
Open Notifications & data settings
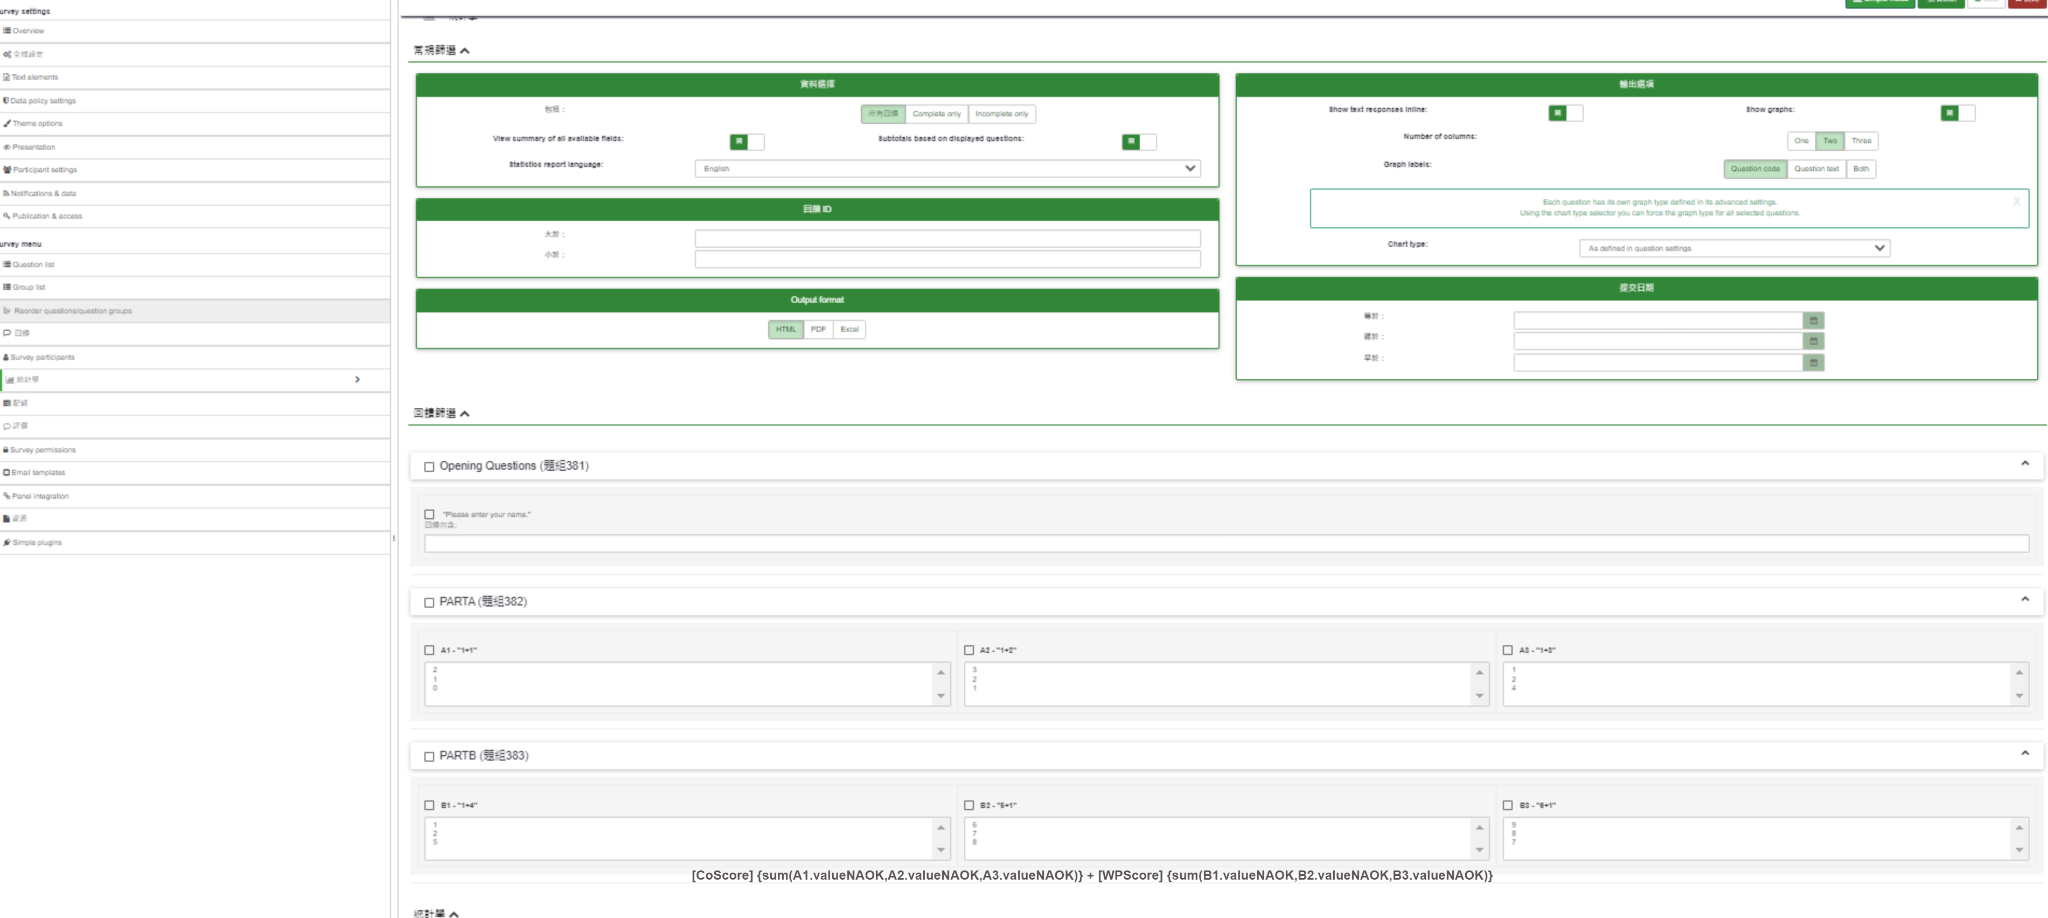pos(43,194)
